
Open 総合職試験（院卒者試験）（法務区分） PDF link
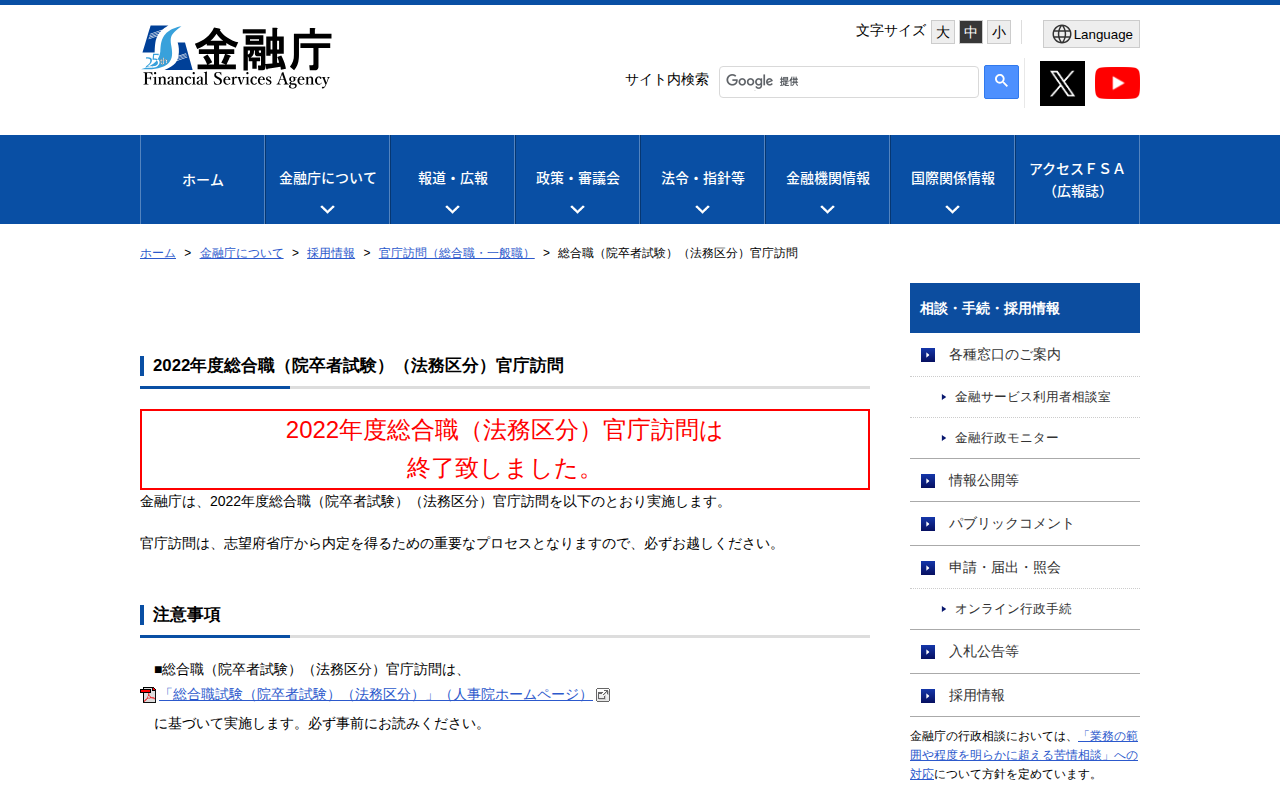[376, 695]
